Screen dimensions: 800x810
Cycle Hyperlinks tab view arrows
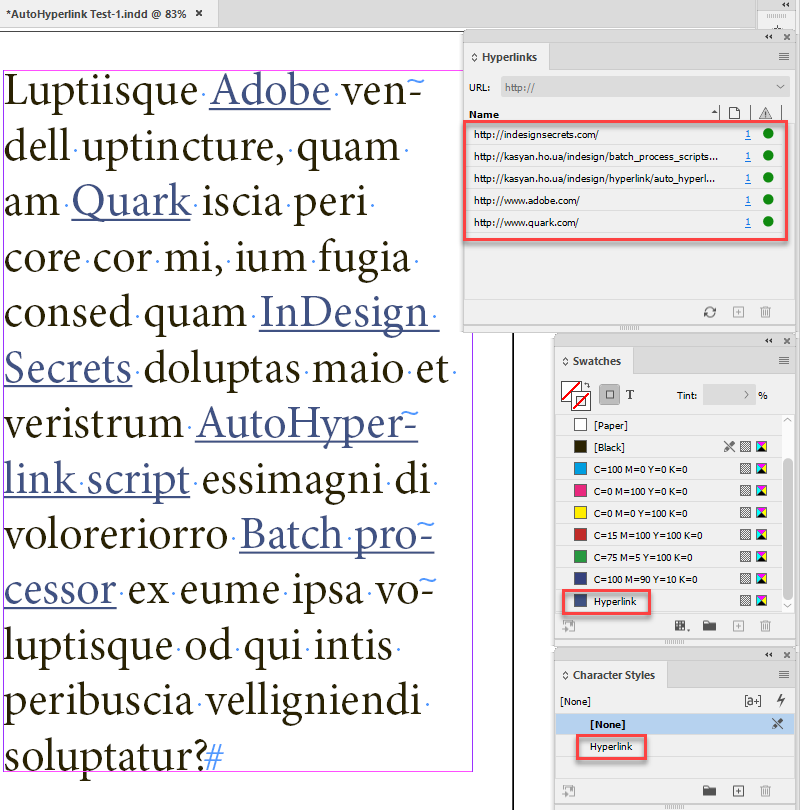[474, 57]
